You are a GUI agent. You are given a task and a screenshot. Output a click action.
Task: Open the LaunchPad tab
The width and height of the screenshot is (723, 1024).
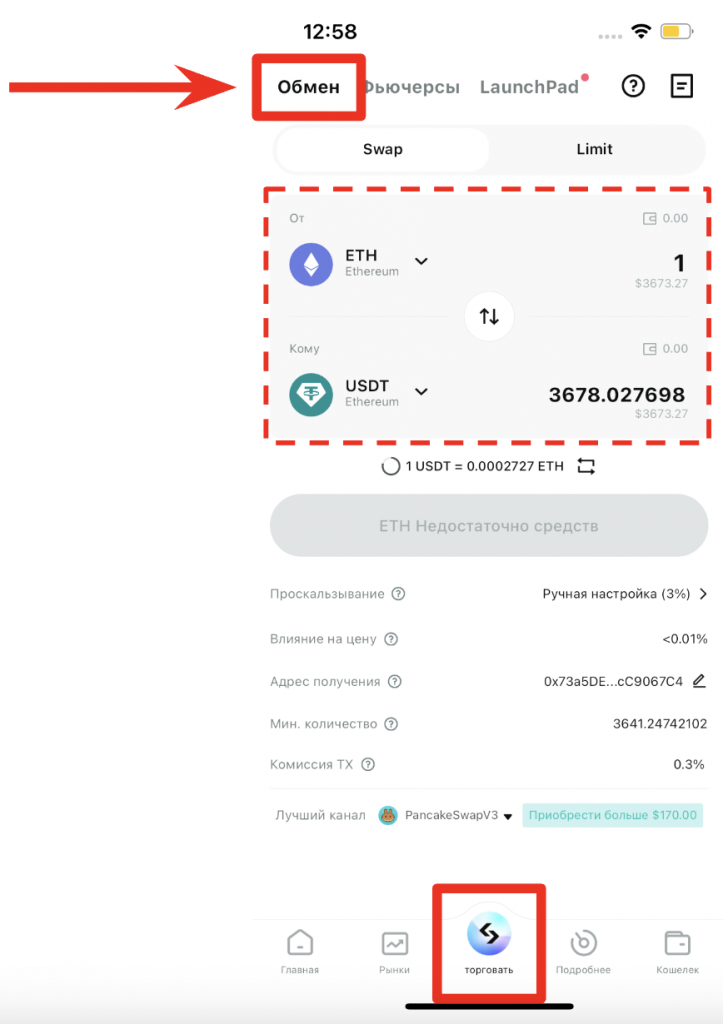click(529, 87)
